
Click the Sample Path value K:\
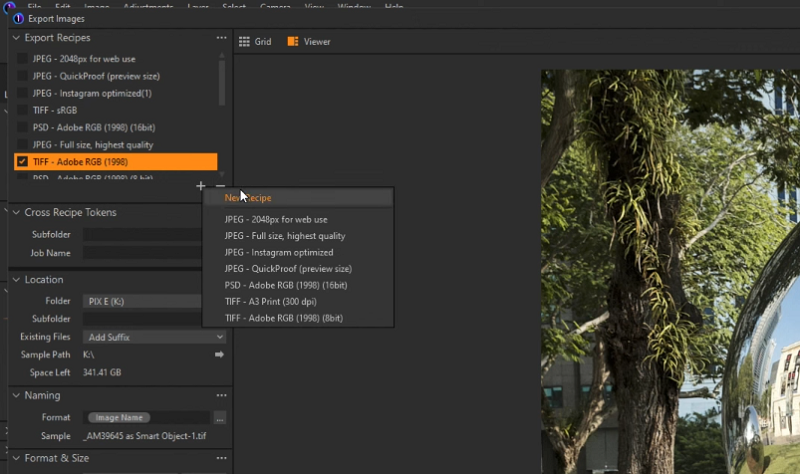tap(89, 355)
